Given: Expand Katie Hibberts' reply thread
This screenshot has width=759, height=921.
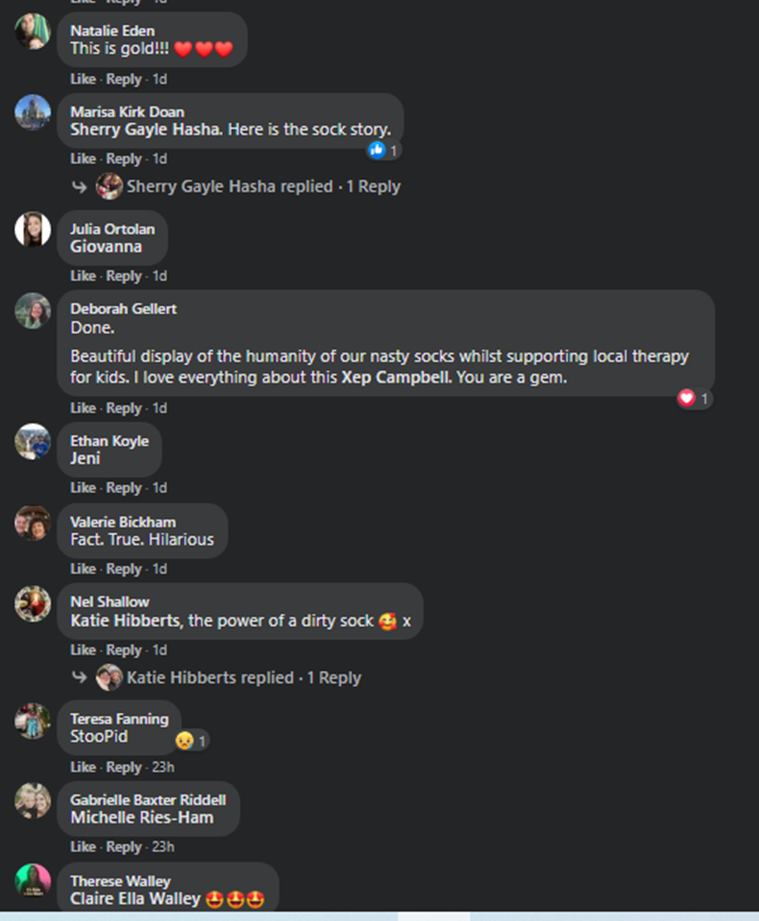Looking at the screenshot, I should click(x=229, y=677).
